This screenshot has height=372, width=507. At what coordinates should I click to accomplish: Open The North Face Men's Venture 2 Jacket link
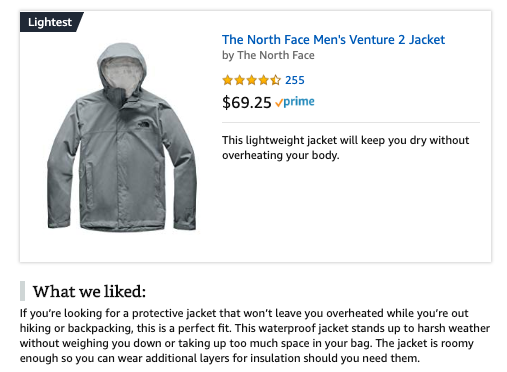click(333, 40)
